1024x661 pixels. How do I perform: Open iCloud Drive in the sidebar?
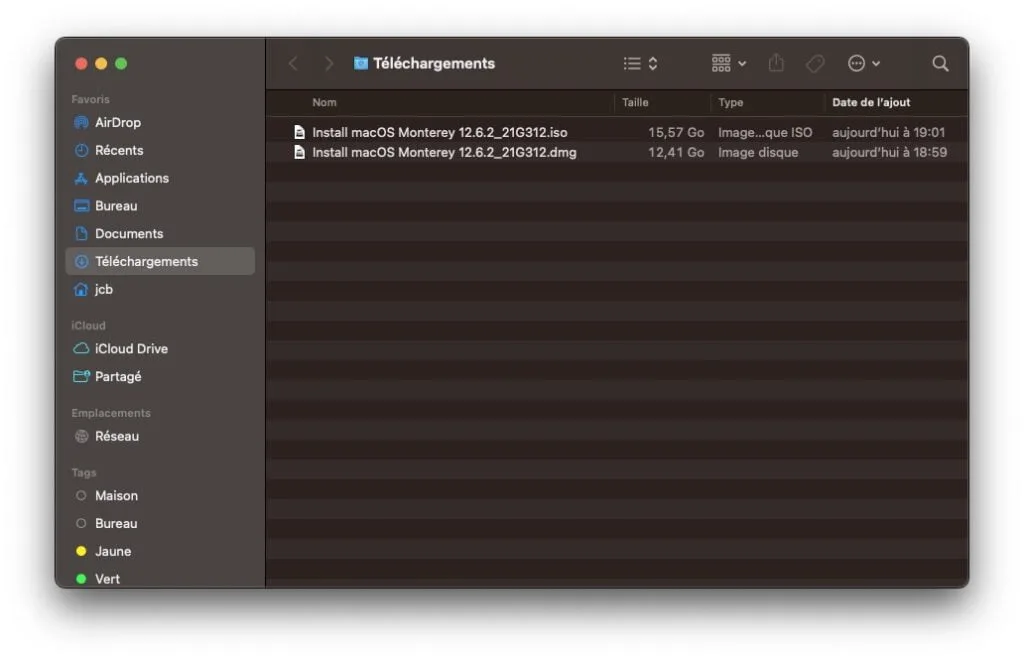point(160,349)
